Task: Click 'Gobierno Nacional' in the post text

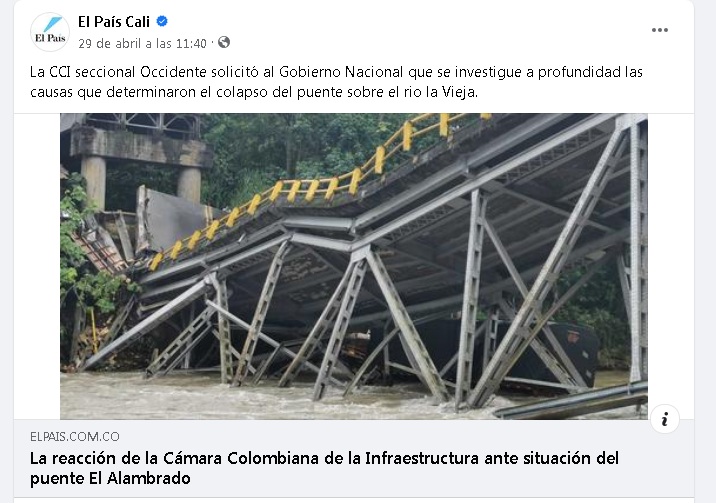Action: [341, 72]
